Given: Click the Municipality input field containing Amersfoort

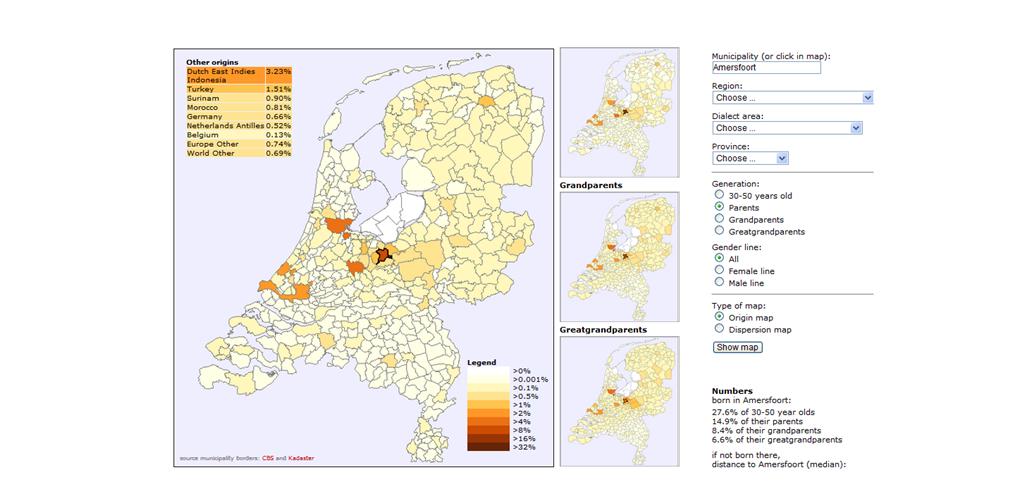Looking at the screenshot, I should tap(766, 67).
